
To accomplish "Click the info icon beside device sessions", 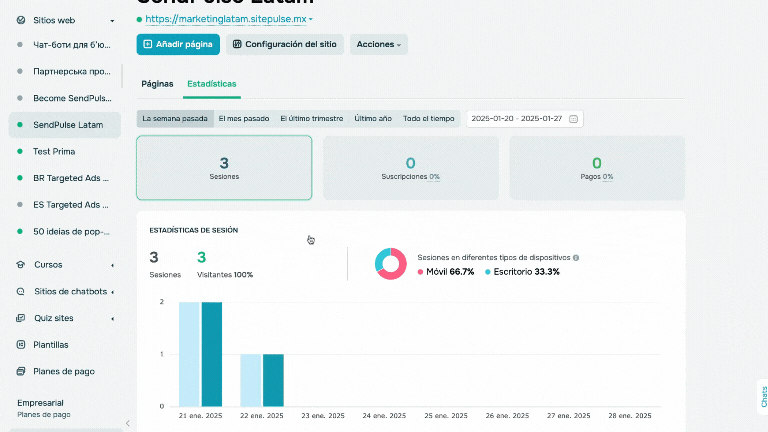I will click(x=576, y=257).
